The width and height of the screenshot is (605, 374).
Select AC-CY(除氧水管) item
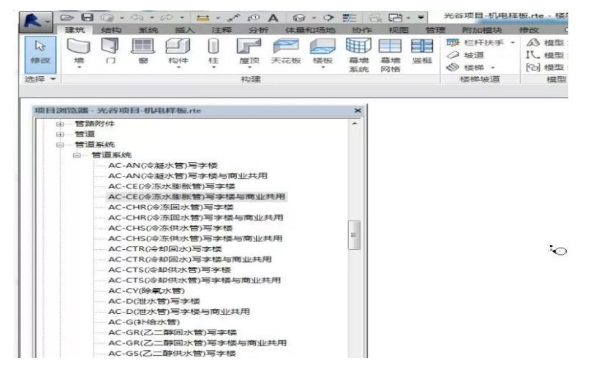[147, 291]
